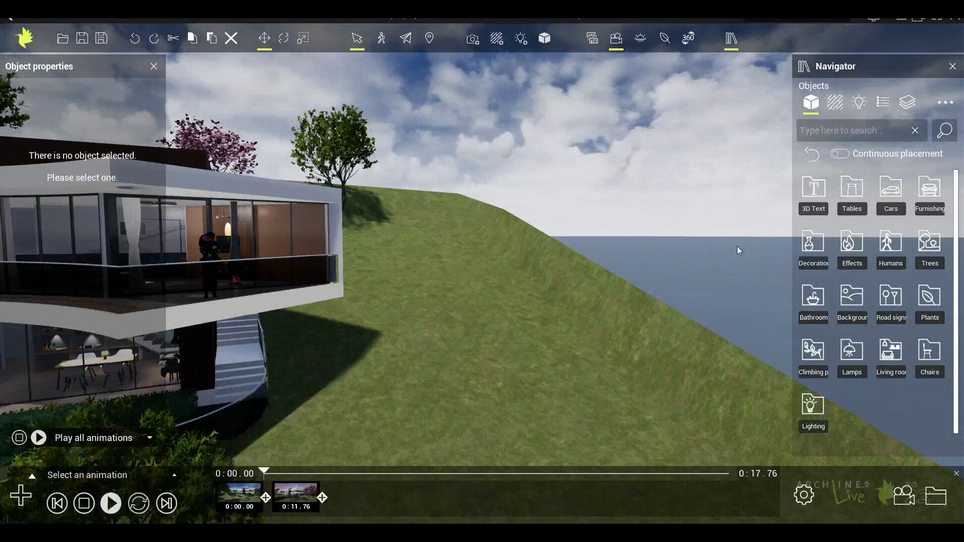
Task: Select the keyframe thumbnail at 0:11.76
Action: tap(296, 497)
